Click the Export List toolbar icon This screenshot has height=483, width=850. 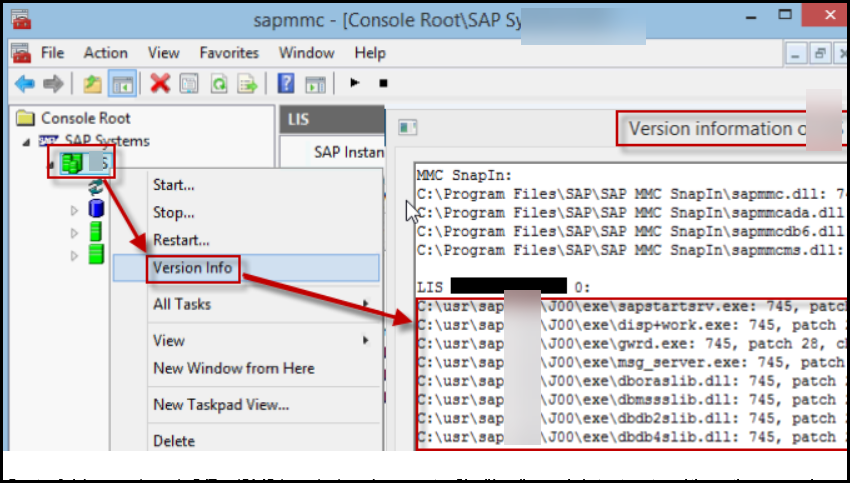pos(247,84)
